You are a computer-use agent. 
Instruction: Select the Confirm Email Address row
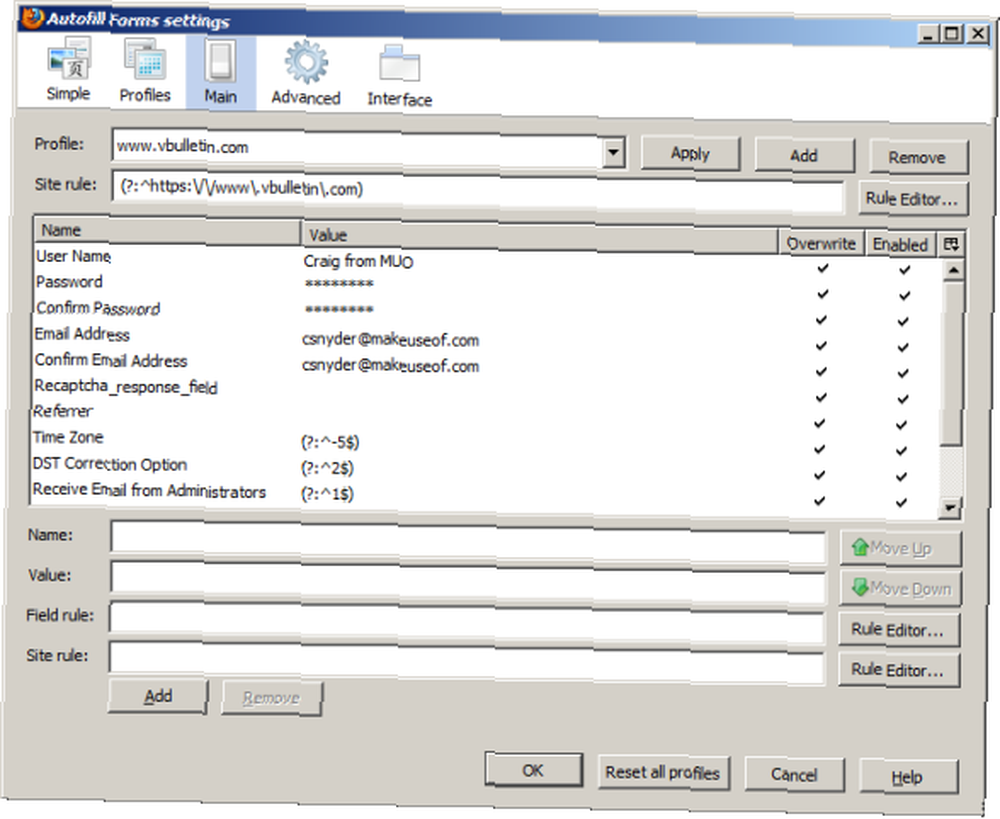pos(487,365)
